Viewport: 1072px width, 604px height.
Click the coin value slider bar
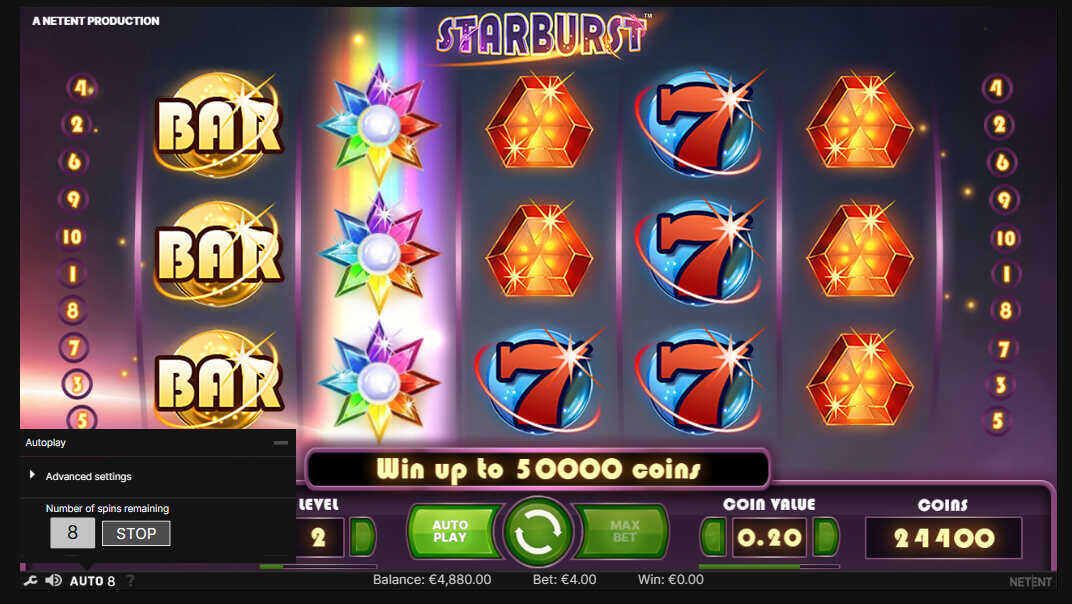point(768,566)
